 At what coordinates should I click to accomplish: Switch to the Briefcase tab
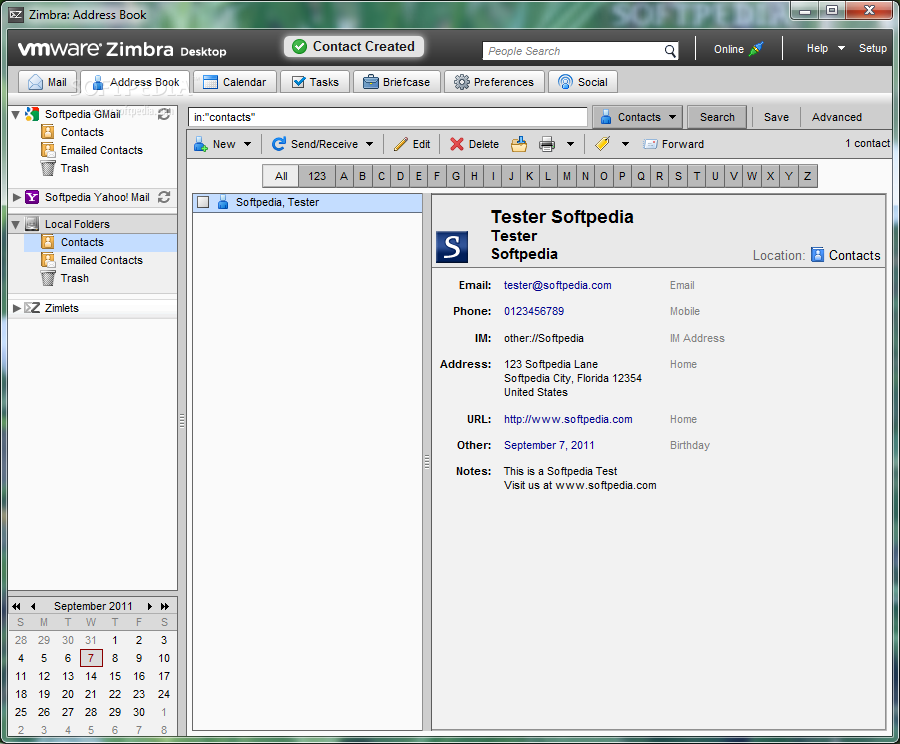(397, 82)
